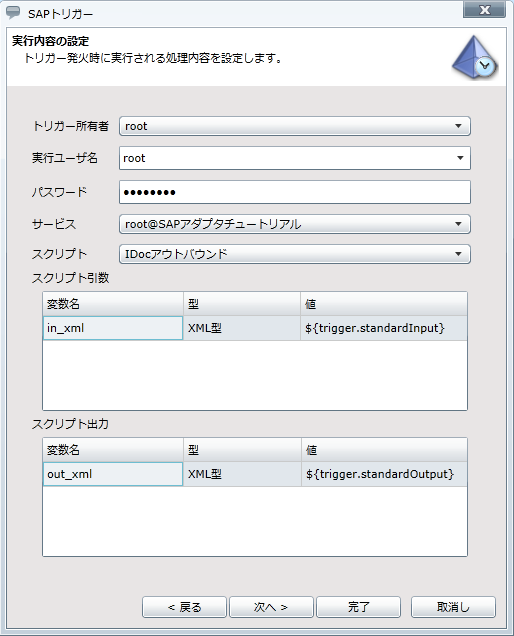Click the ${trigger.standardOutput} value cell
Screen dimensions: 514x636
[384, 474]
